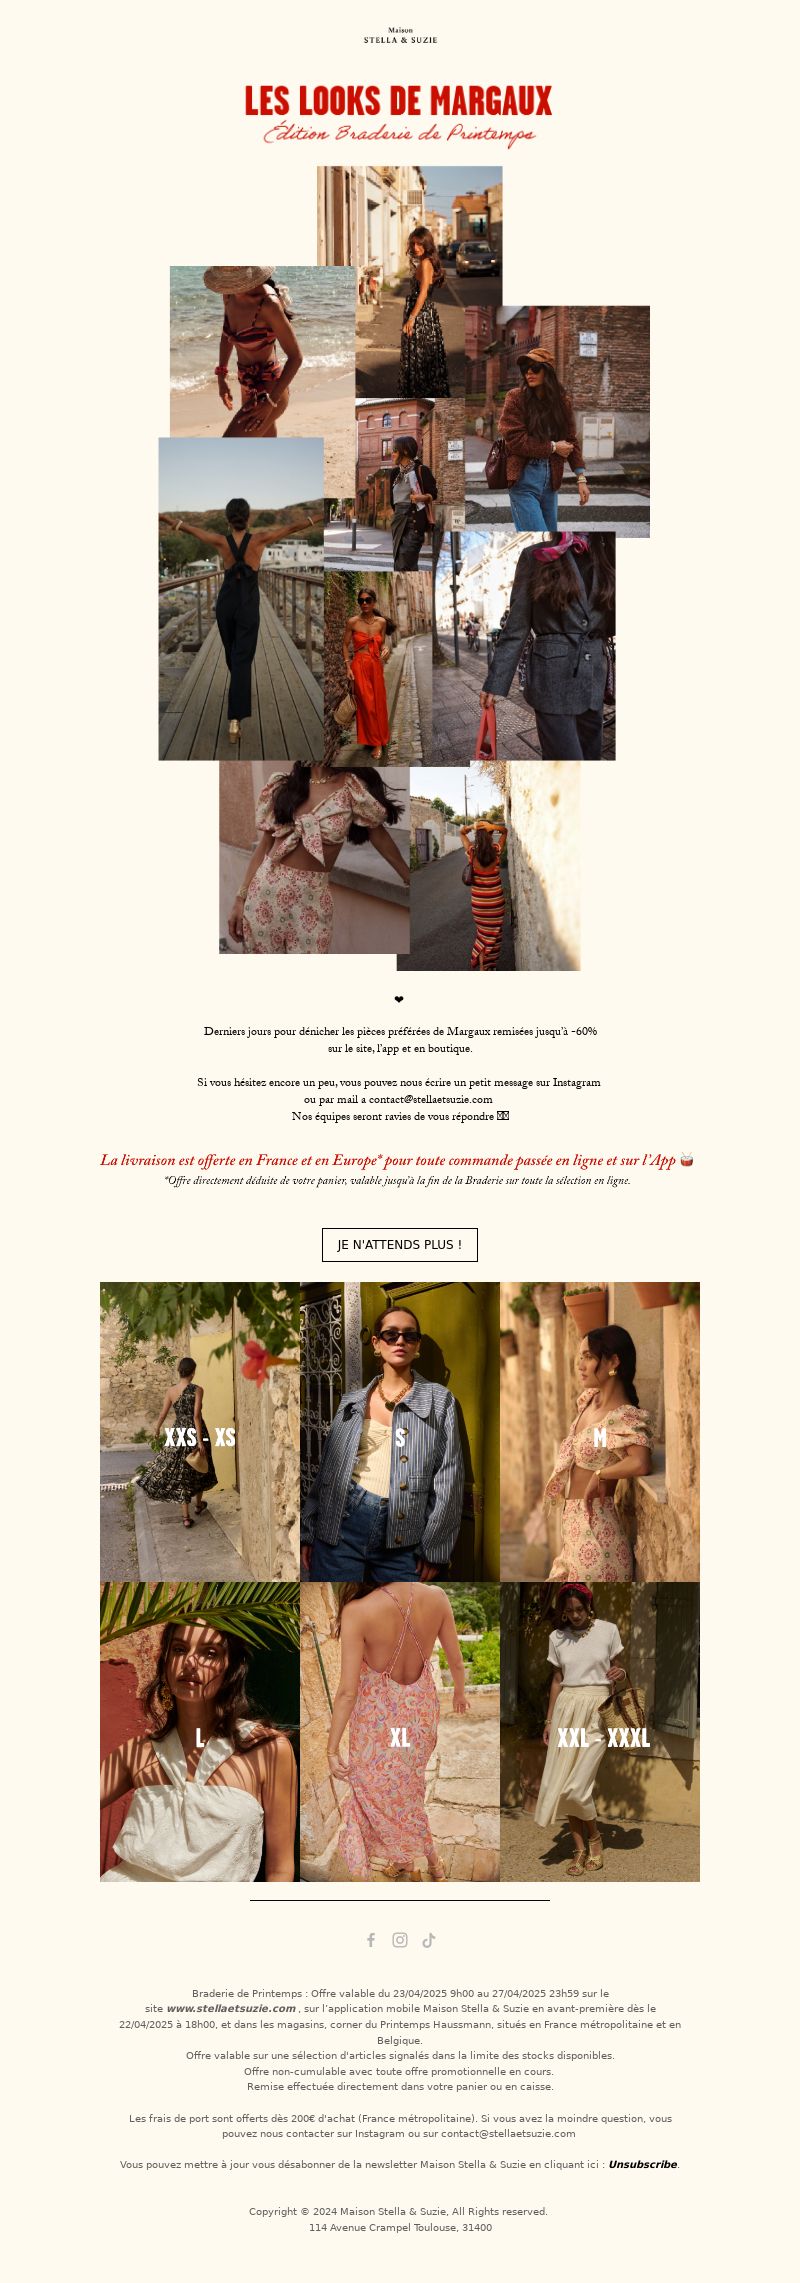The width and height of the screenshot is (800, 2283).
Task: Select the XXL - XXXL size tile
Action: (x=600, y=1732)
